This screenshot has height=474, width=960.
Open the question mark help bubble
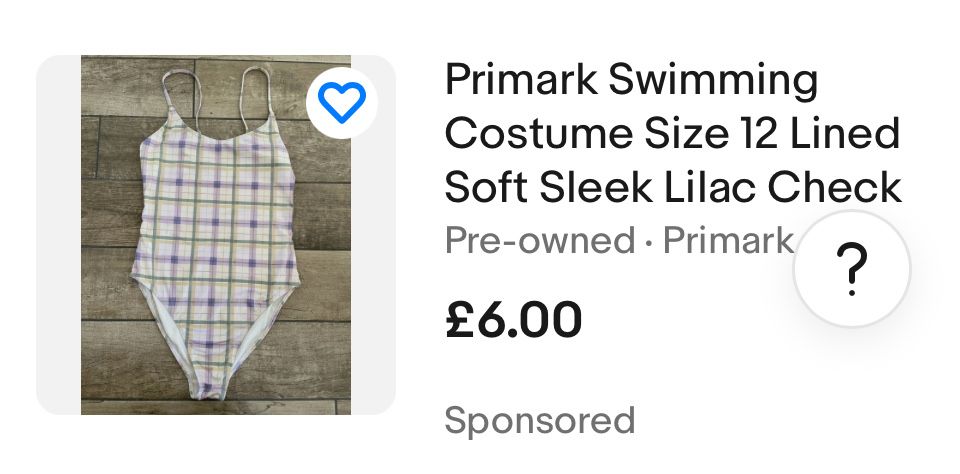(x=852, y=269)
